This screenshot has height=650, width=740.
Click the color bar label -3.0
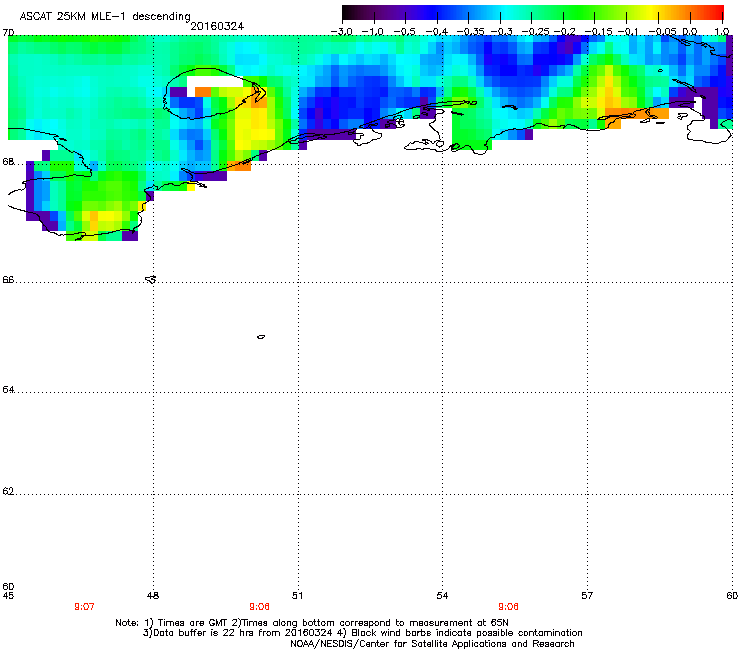click(341, 31)
